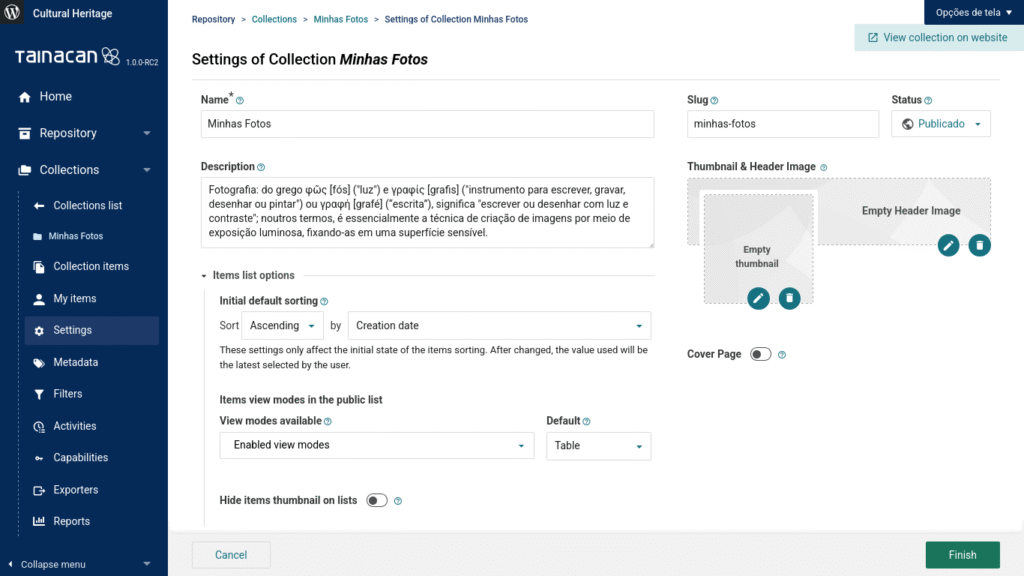Screen dimensions: 1024x576
Task: Edit the thumbnail with its pencil icon
Action: 758,298
